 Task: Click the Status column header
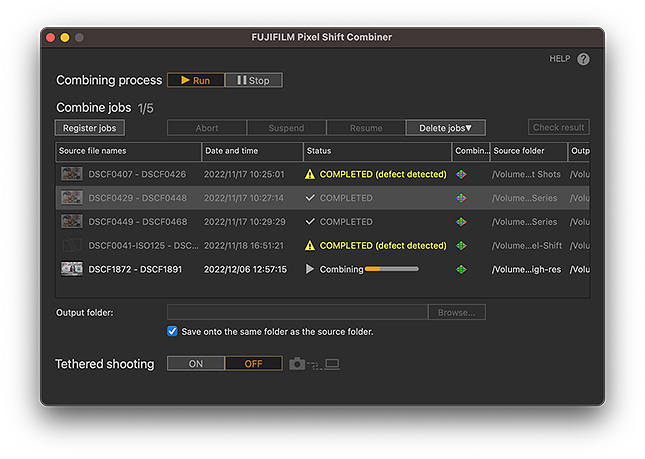tap(377, 151)
